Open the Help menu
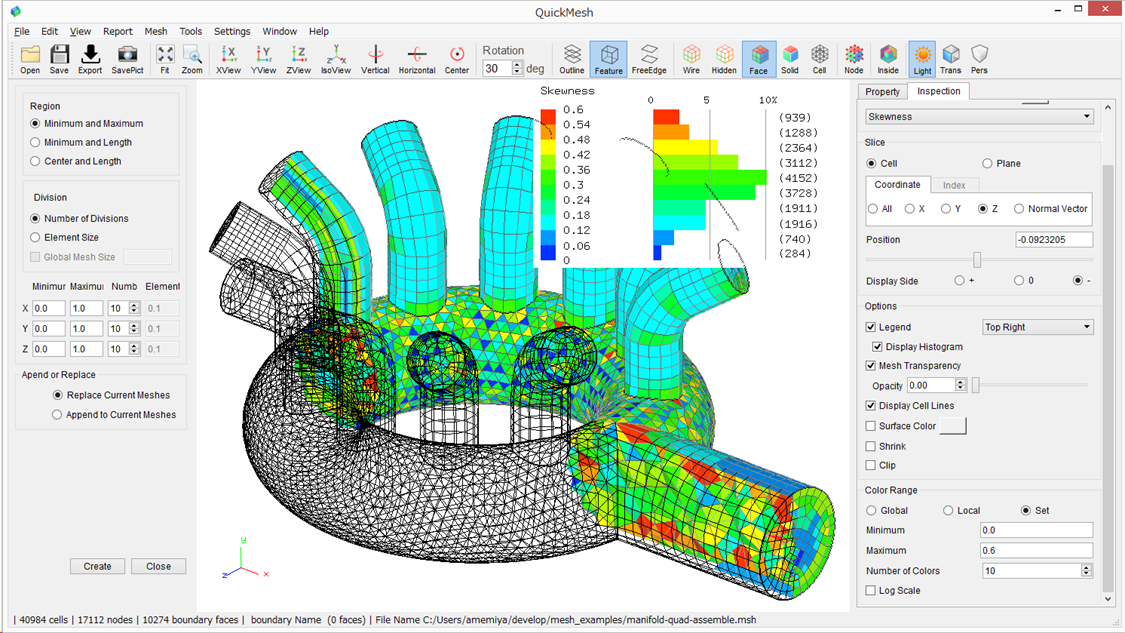 pos(319,32)
